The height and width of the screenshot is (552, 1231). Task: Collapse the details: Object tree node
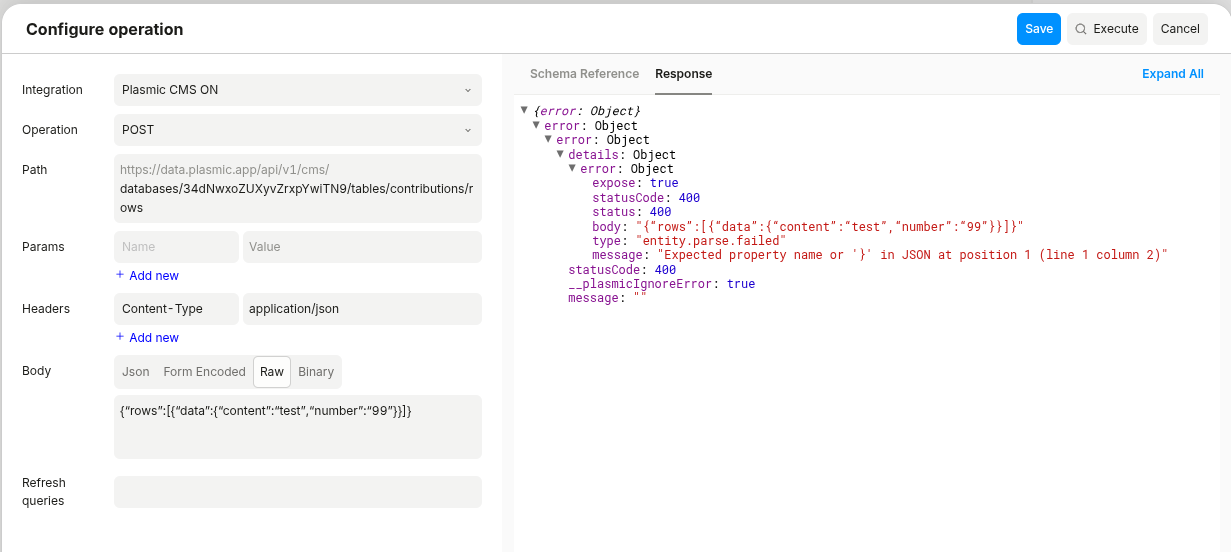561,154
